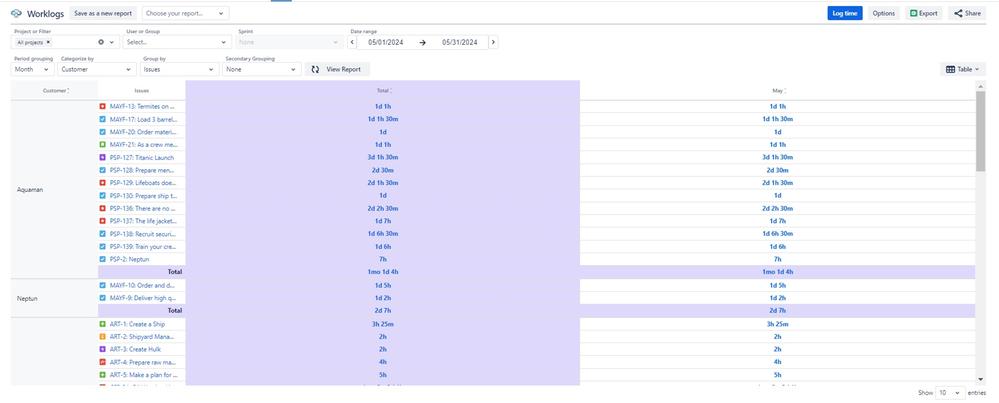Open the Period grouping Month dropdown
Screen dimensions: 999x403
tap(32, 69)
